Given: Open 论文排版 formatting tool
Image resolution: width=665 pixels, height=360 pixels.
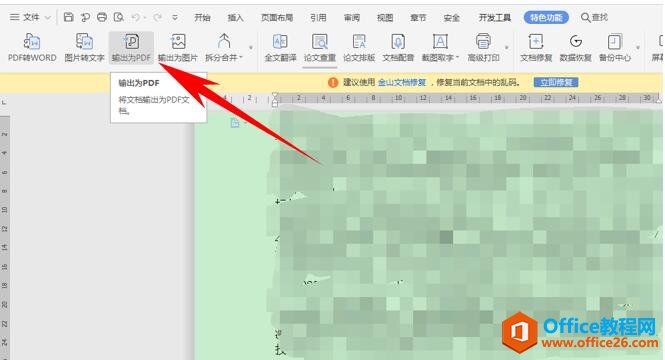Looking at the screenshot, I should (359, 48).
